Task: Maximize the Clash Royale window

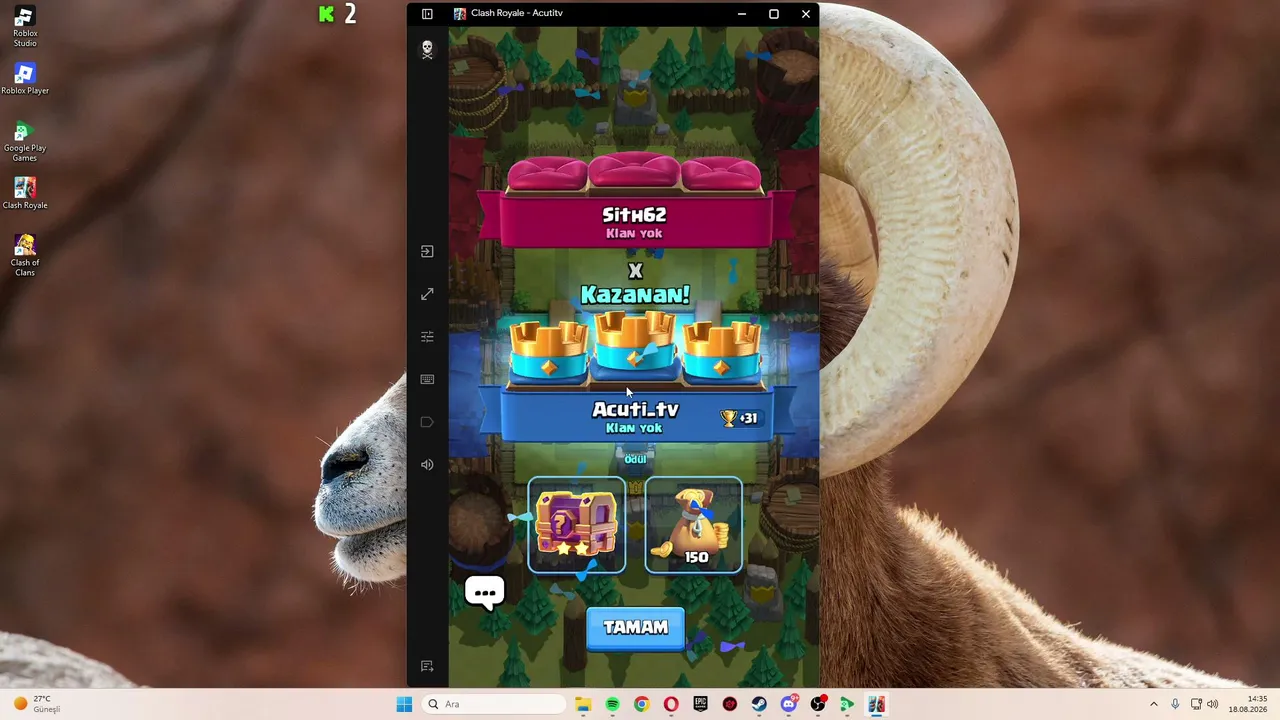Action: coord(773,14)
